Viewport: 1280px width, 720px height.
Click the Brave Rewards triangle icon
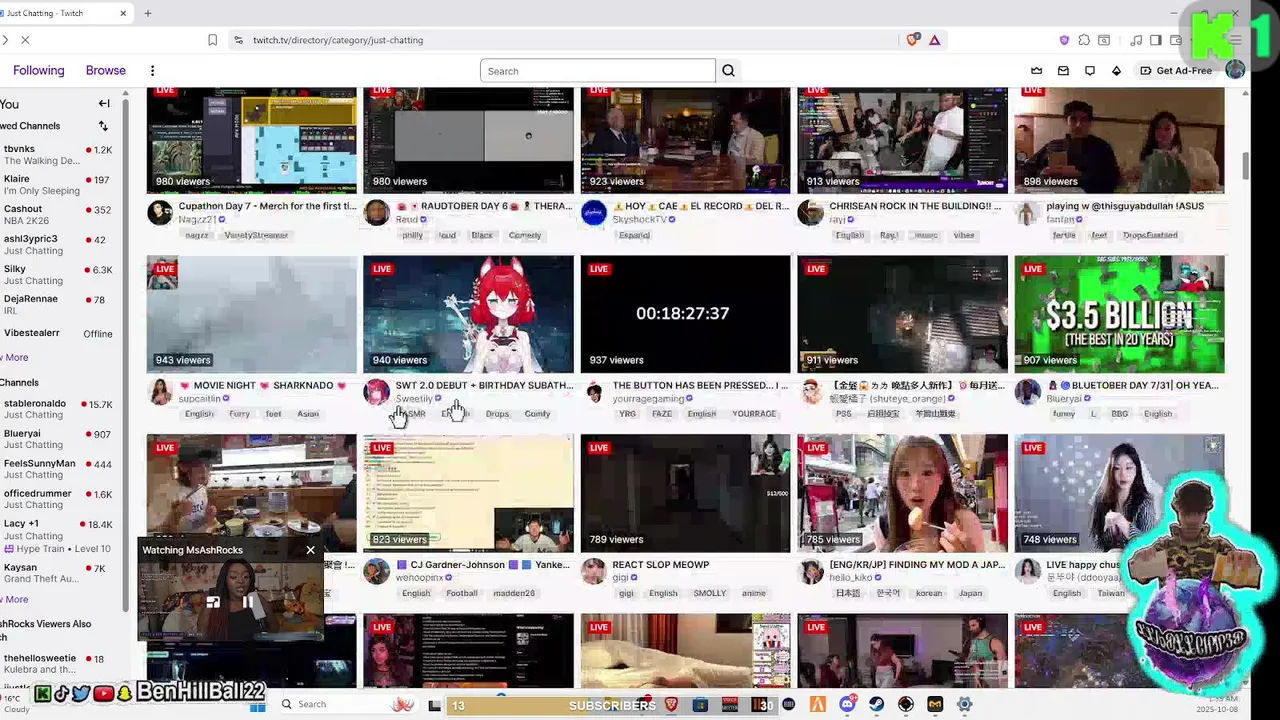(934, 40)
